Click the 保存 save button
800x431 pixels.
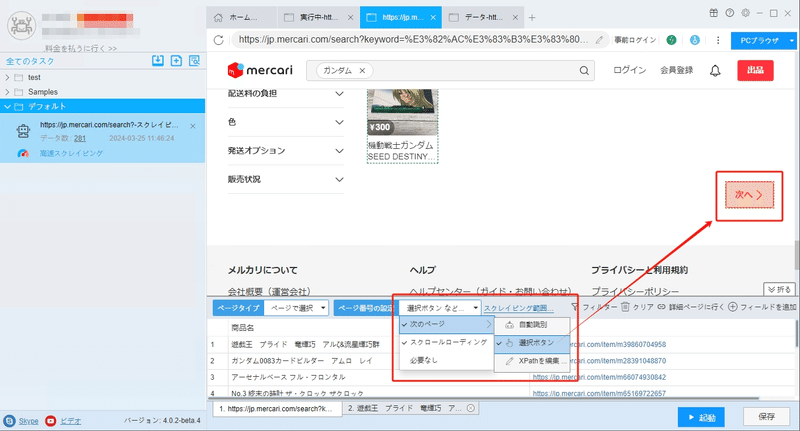pos(766,417)
